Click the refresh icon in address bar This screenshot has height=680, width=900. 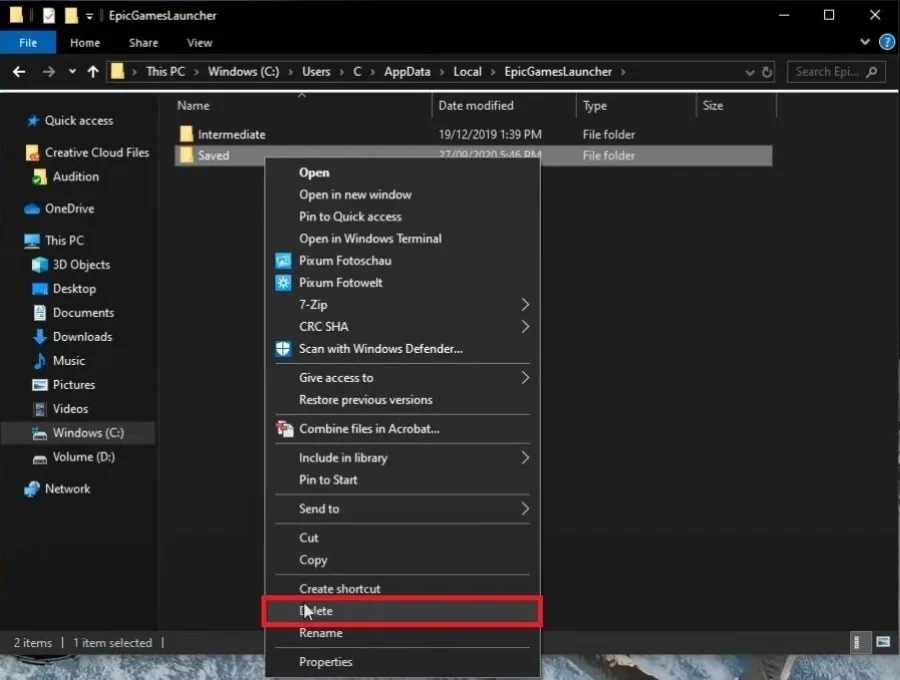coord(767,72)
